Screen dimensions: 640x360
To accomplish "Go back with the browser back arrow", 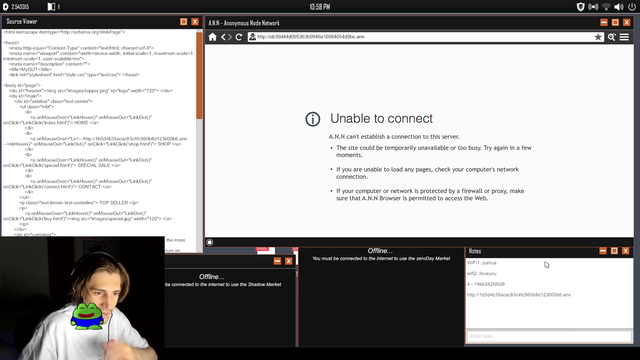I will pyautogui.click(x=223, y=37).
